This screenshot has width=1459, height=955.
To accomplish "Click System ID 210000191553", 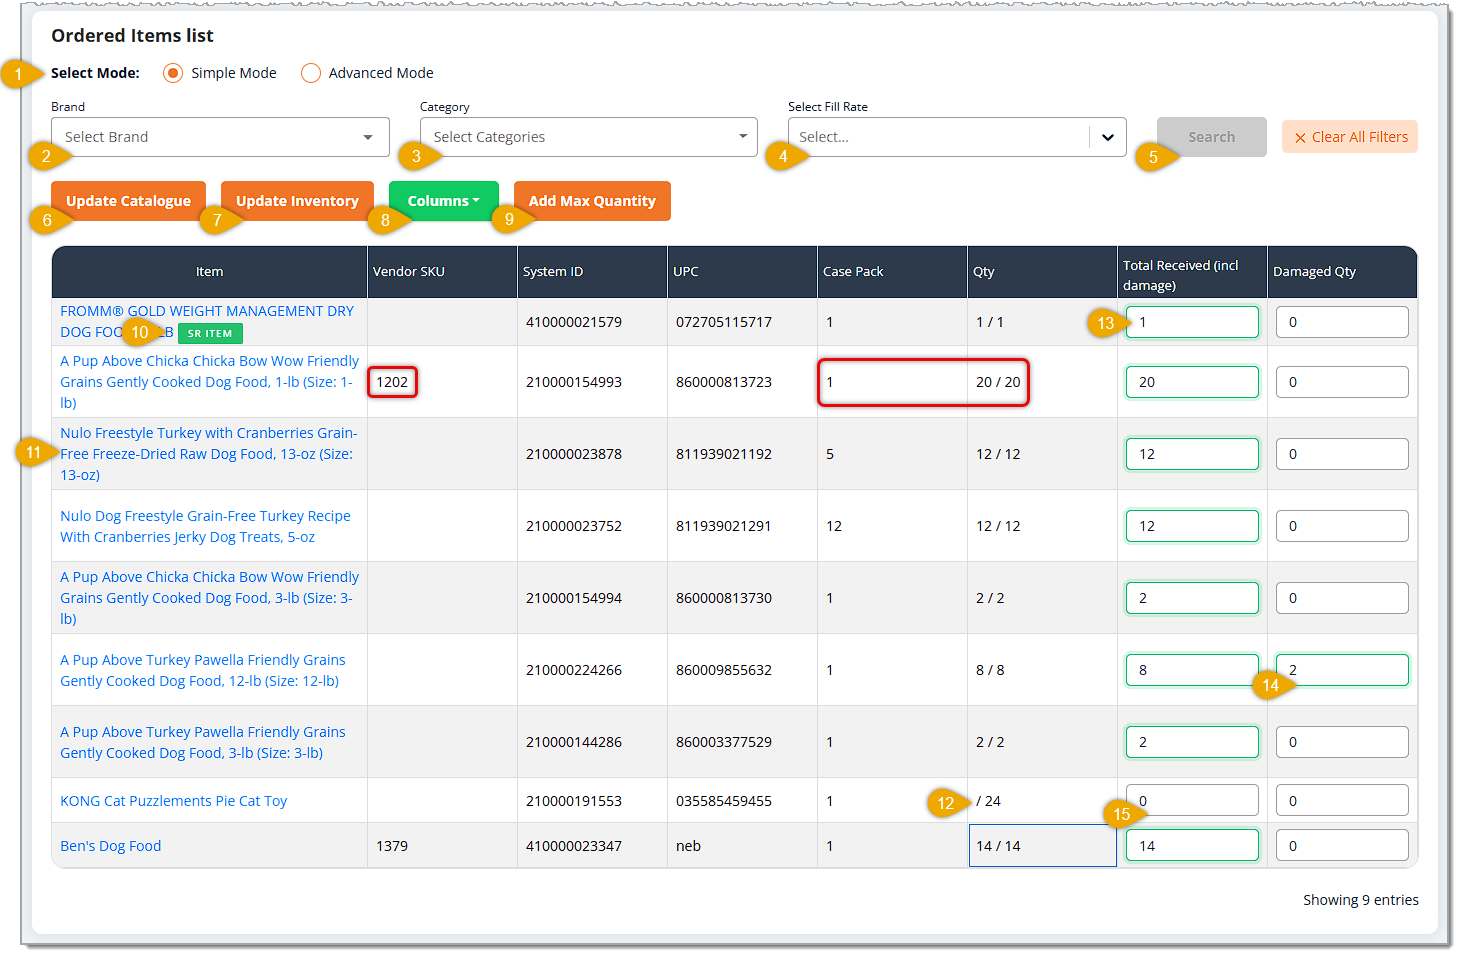I will pos(574,801).
